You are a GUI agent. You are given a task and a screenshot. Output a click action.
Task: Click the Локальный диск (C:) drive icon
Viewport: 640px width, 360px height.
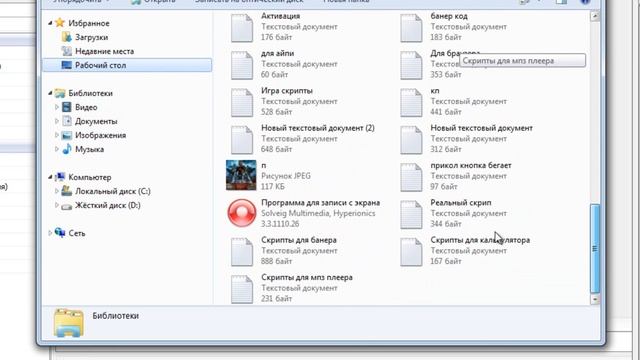(x=67, y=191)
